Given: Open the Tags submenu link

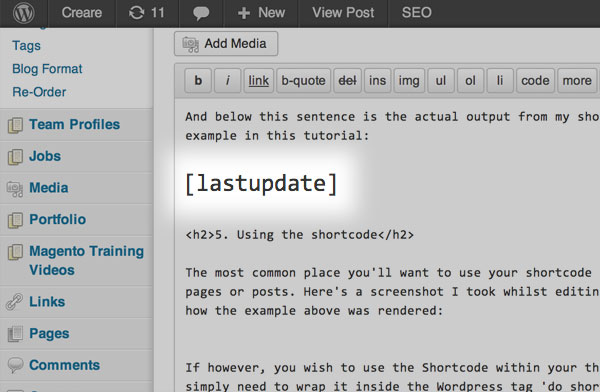Looking at the screenshot, I should (x=26, y=46).
